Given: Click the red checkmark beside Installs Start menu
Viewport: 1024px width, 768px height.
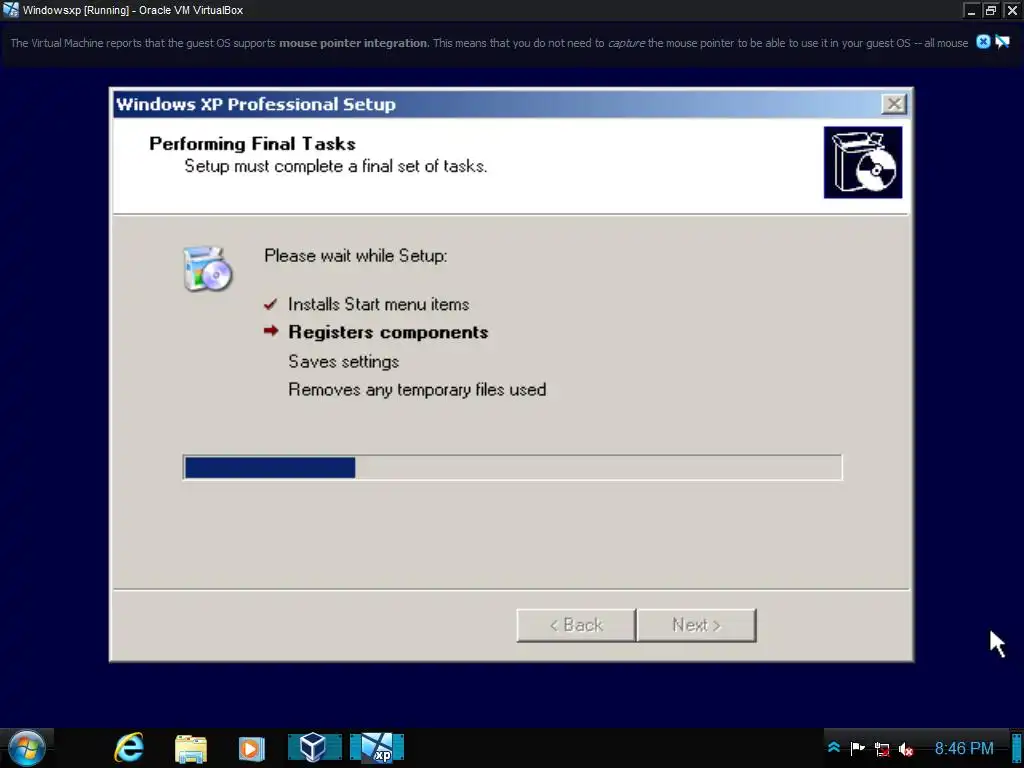Looking at the screenshot, I should 270,304.
